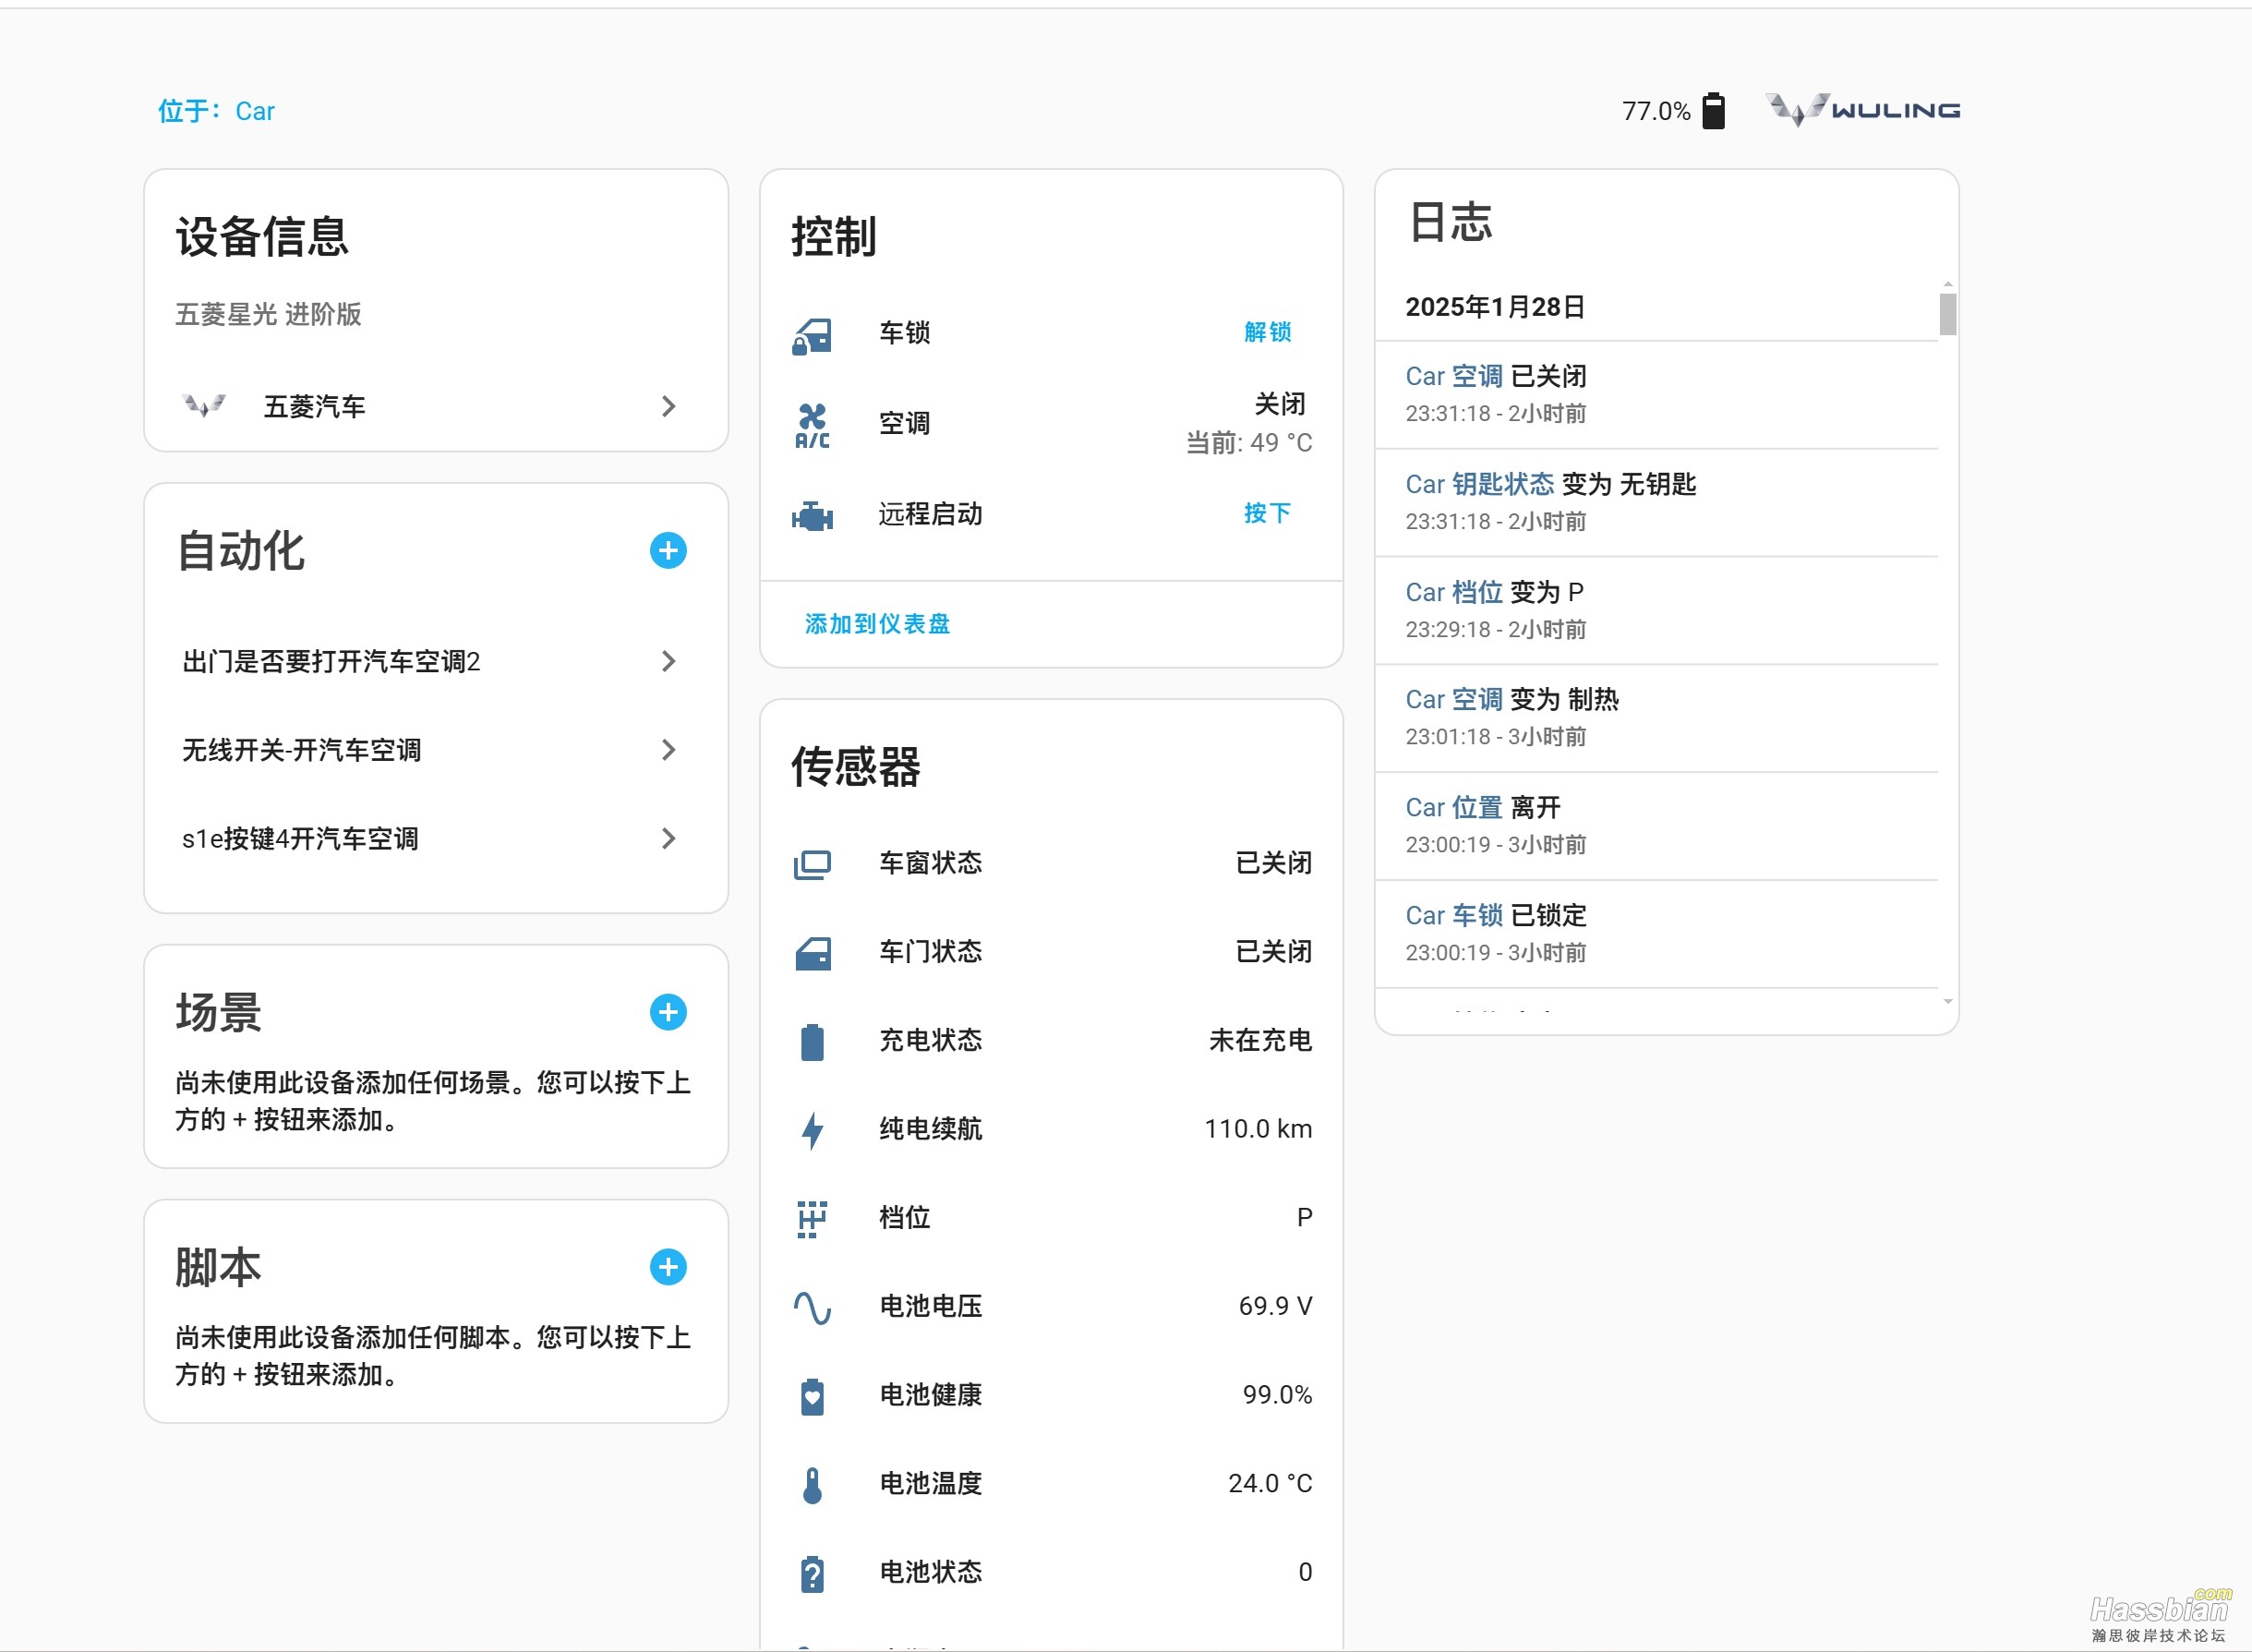2252x1652 pixels.
Task: Click the battery voltage sine wave icon
Action: (x=812, y=1307)
